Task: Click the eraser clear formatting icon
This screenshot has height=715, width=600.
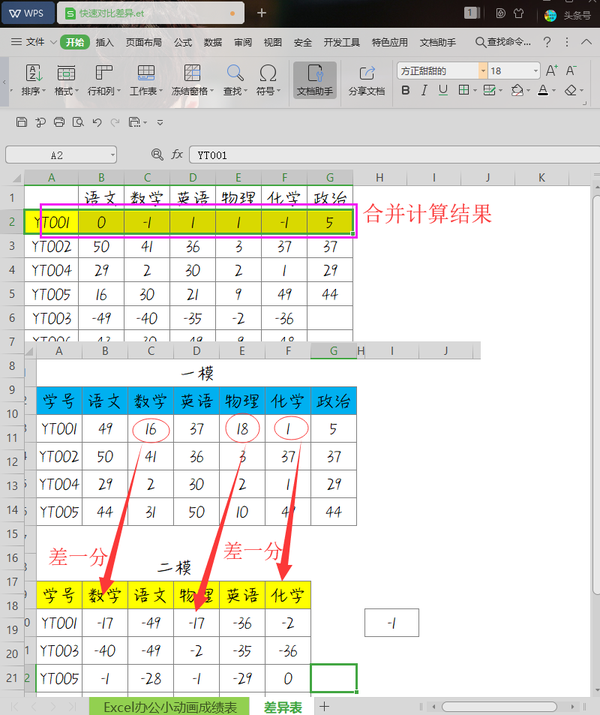Action: tap(571, 90)
